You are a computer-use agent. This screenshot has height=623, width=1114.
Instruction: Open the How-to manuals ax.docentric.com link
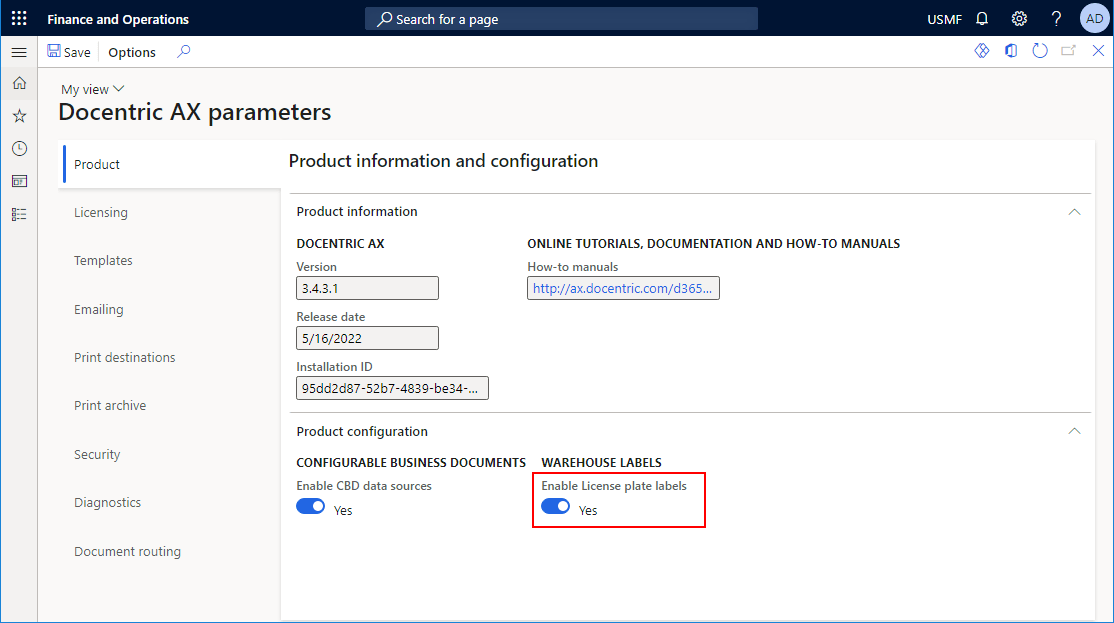(x=623, y=288)
